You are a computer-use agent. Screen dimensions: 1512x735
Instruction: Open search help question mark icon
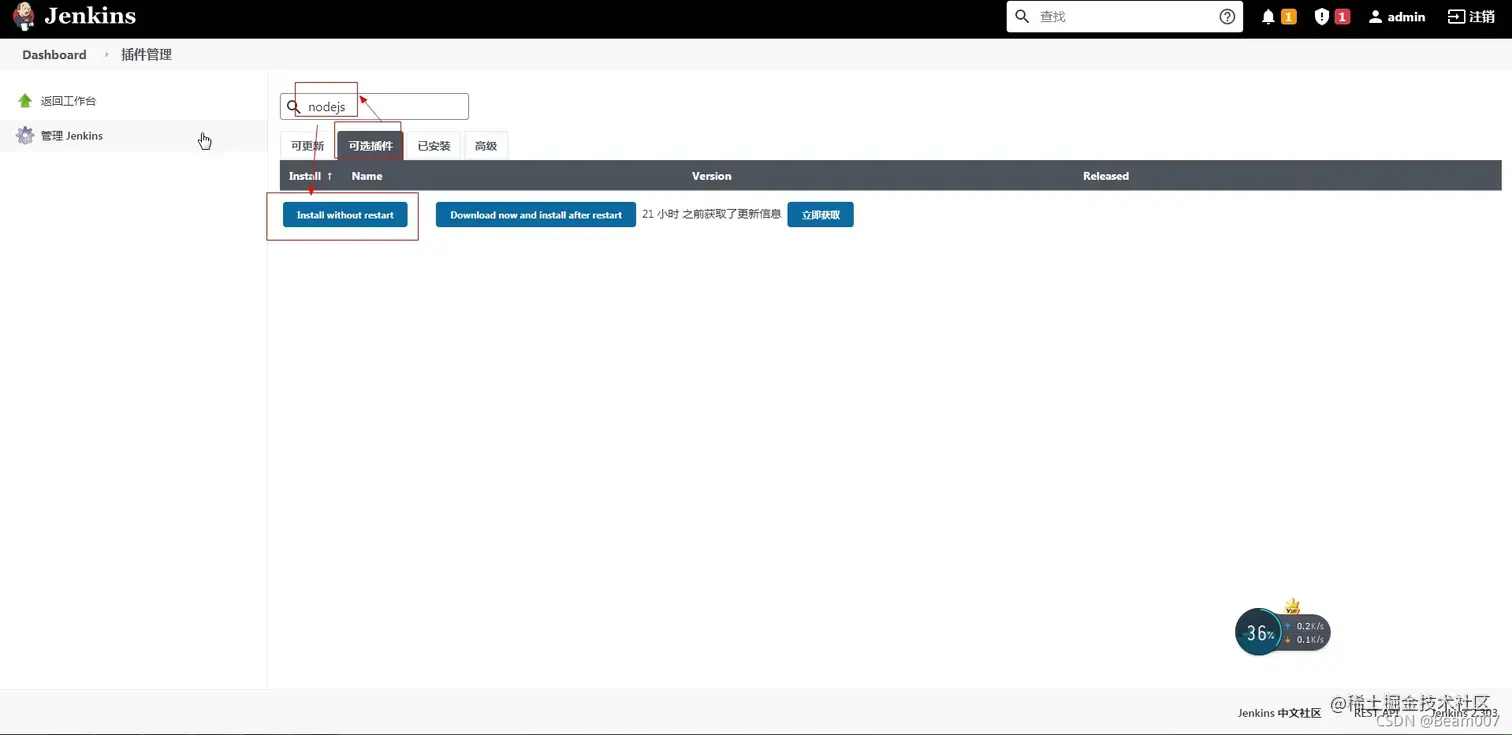(x=1227, y=17)
